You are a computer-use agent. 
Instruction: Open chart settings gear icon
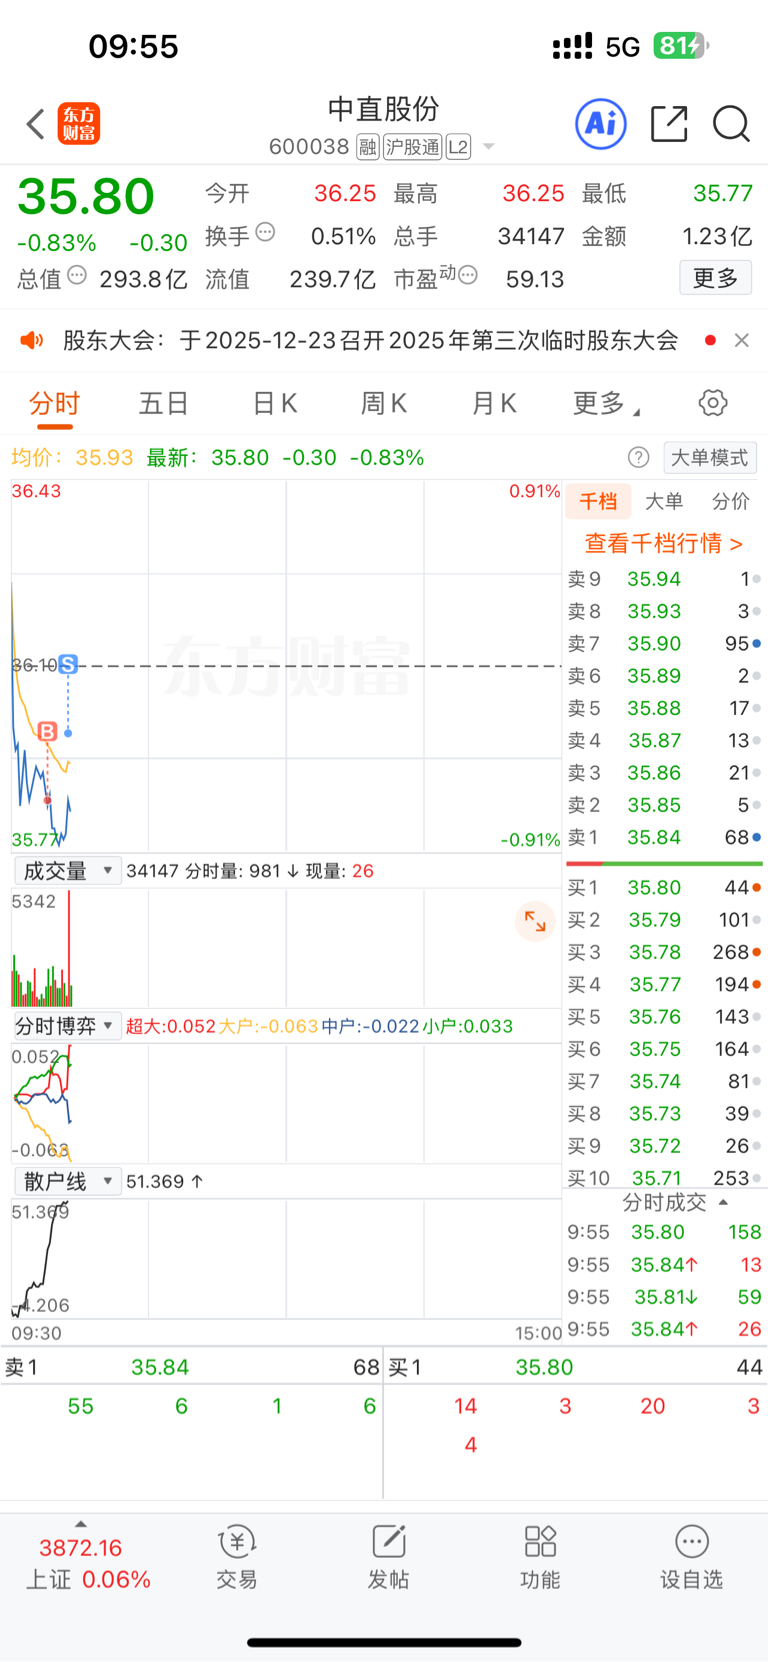tap(713, 403)
